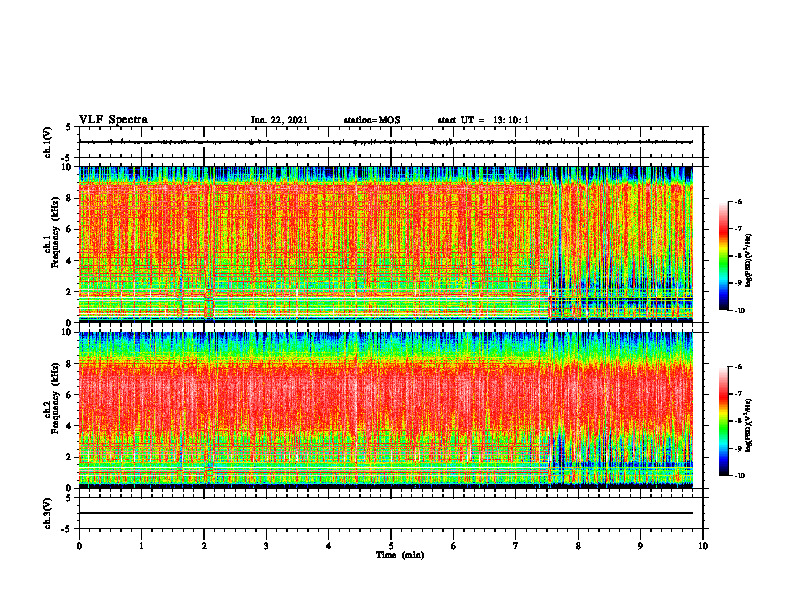Click time-axis tick label "2"
This screenshot has height=612, width=792.
(x=204, y=546)
